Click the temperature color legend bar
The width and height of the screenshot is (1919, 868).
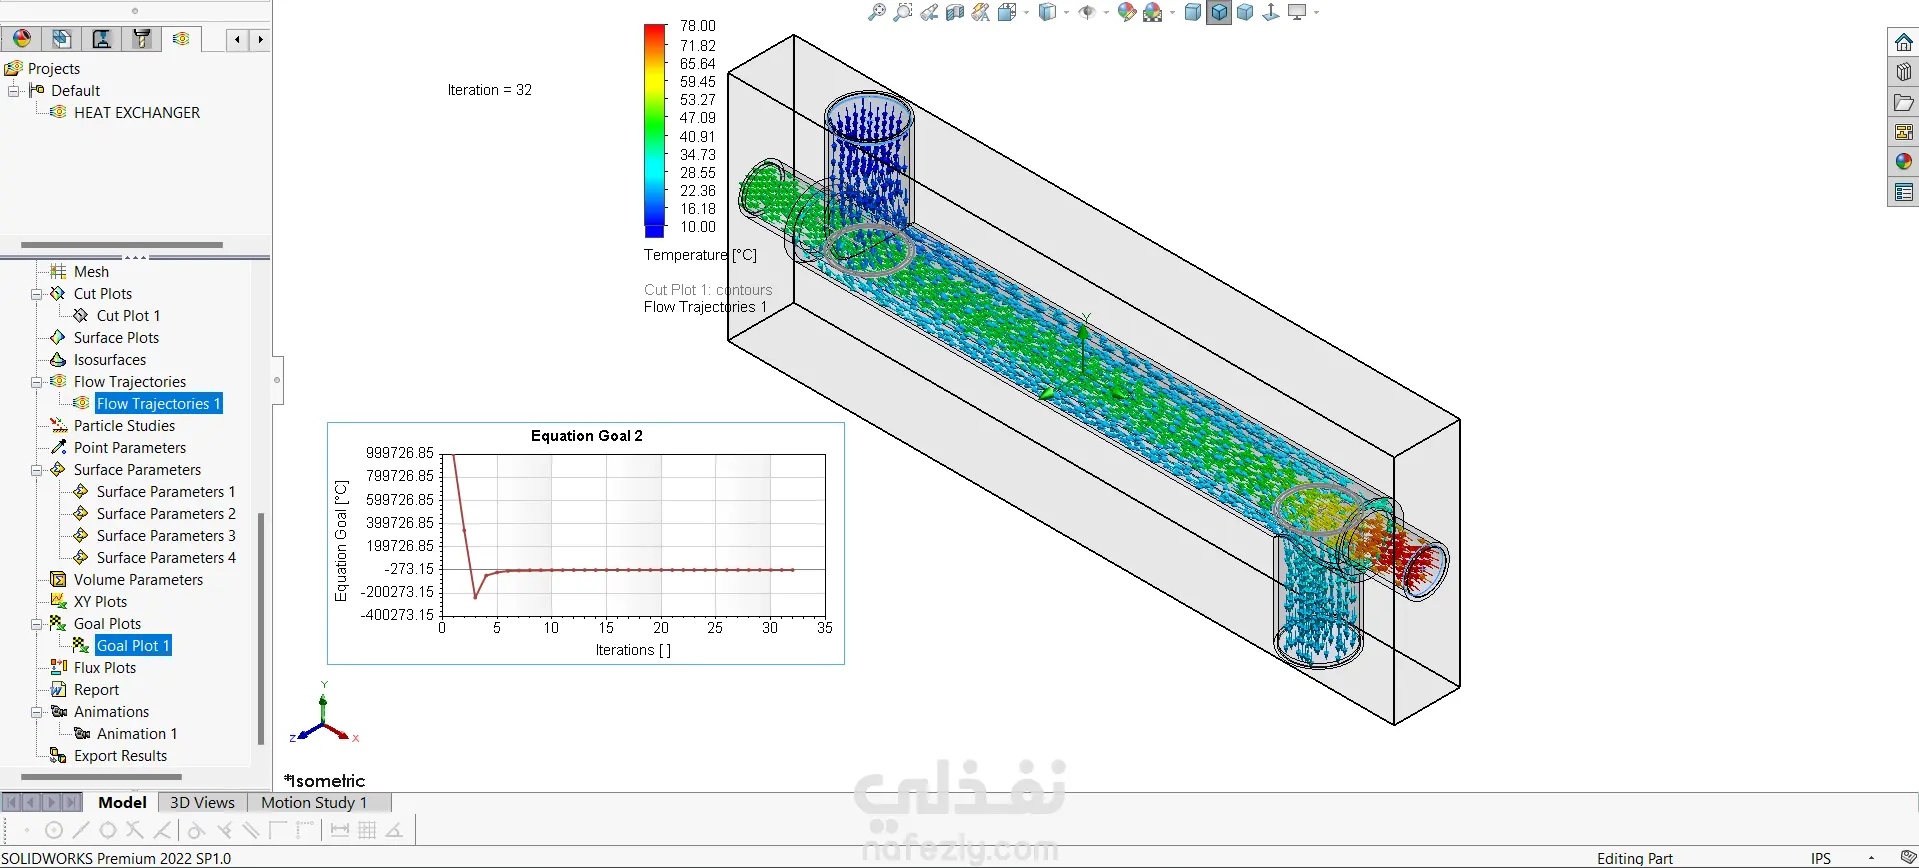pos(655,131)
